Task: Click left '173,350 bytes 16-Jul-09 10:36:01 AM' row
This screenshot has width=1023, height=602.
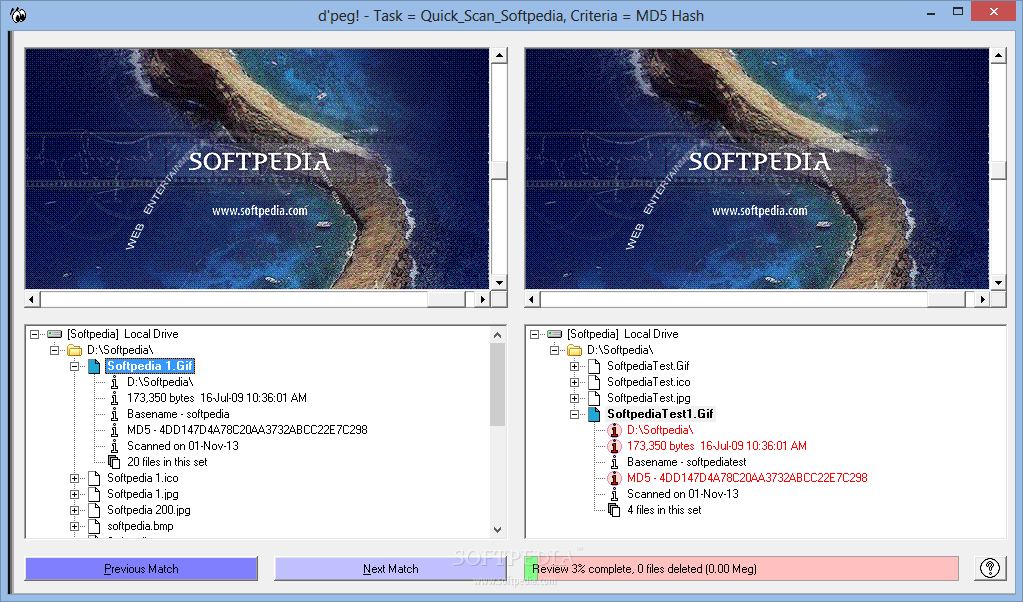Action: [217, 398]
